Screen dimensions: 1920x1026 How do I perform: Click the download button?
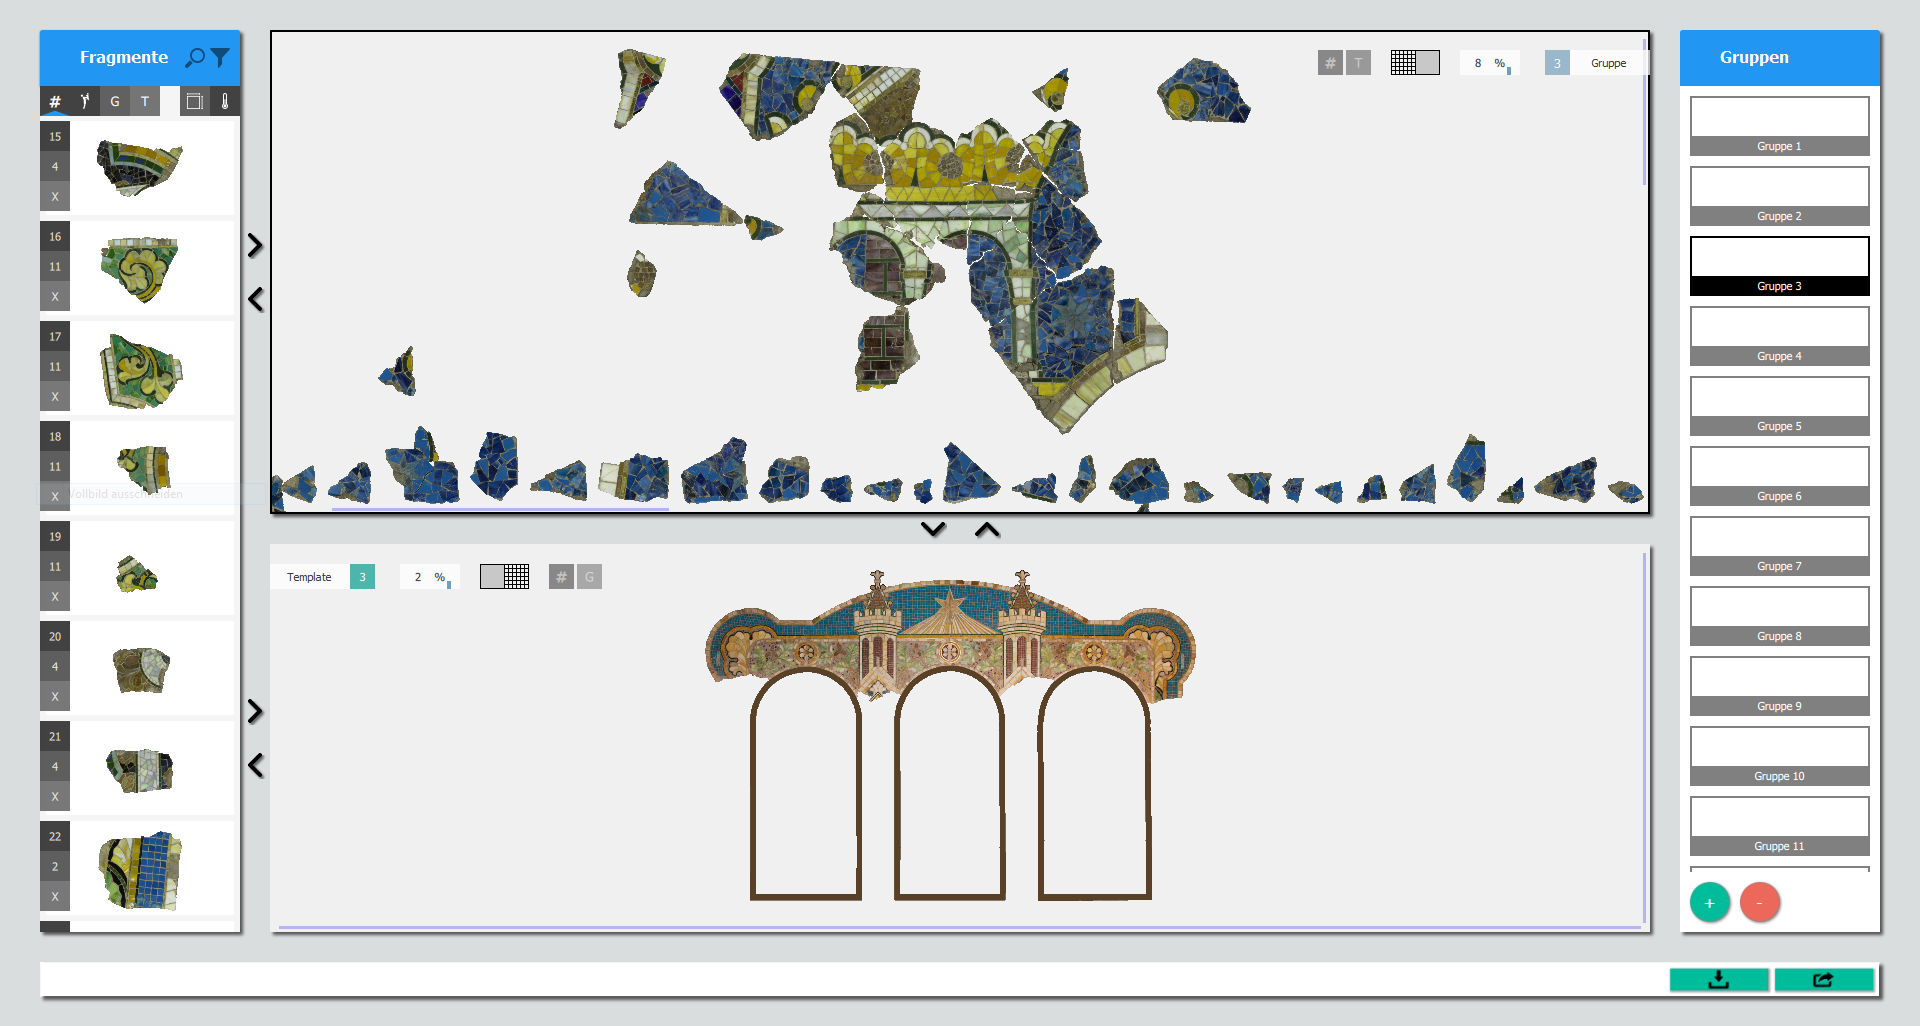[1719, 980]
